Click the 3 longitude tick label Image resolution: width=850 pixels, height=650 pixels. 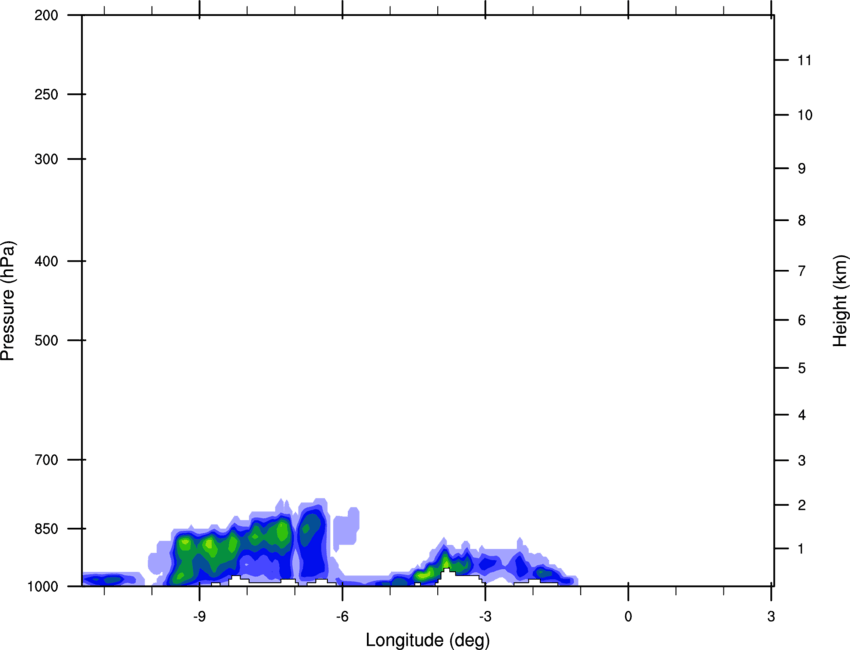771,617
